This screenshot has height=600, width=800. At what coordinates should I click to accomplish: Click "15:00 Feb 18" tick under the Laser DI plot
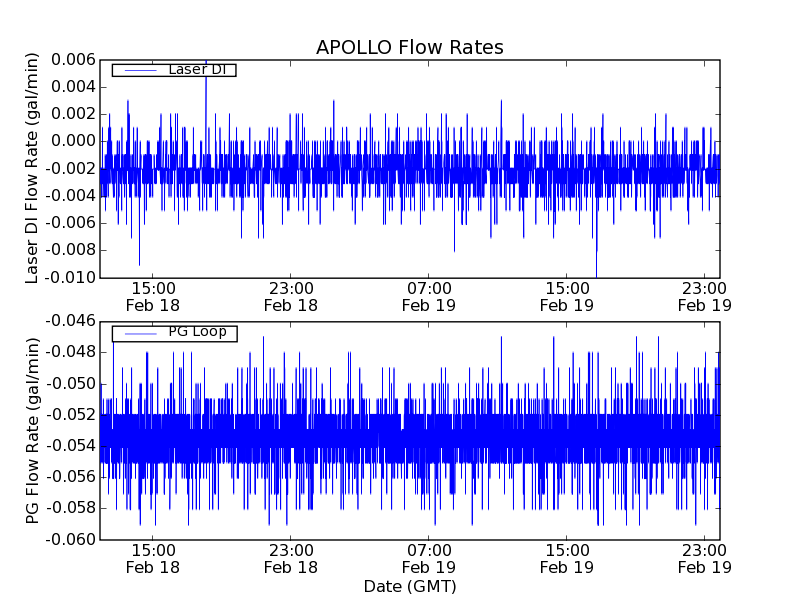pyautogui.click(x=152, y=295)
